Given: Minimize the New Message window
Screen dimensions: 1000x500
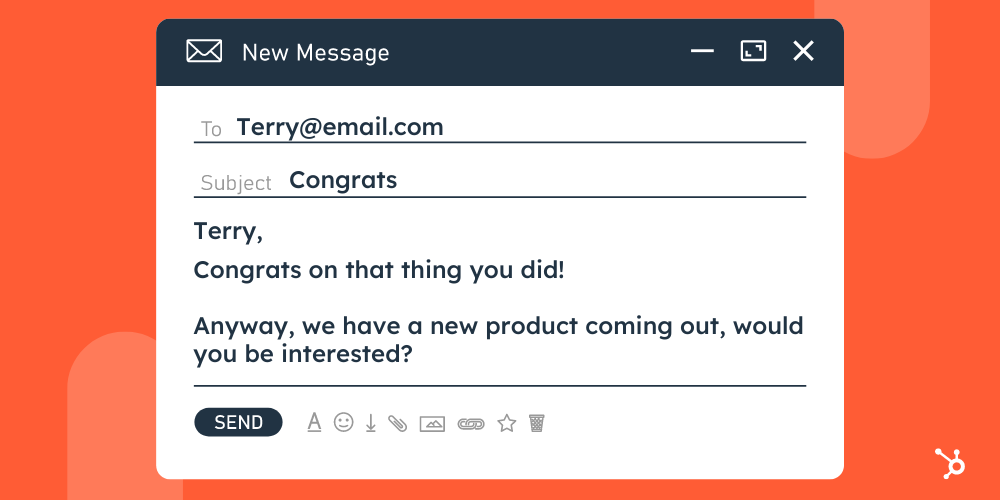Looking at the screenshot, I should point(702,51).
